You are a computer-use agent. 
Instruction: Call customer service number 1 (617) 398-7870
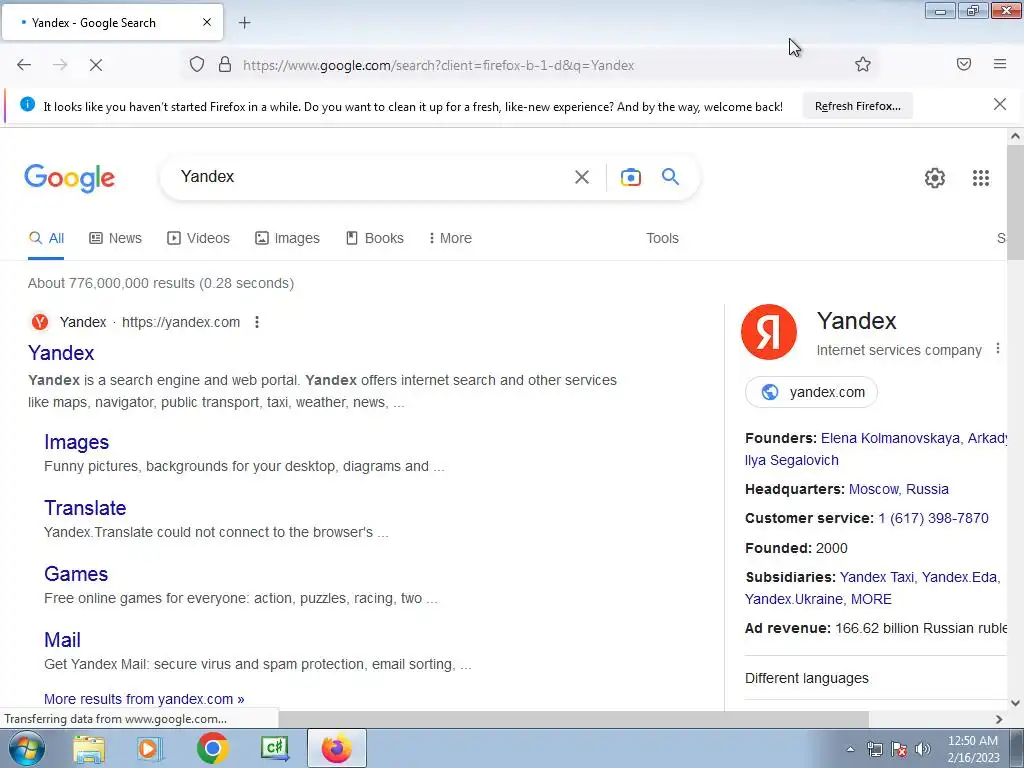coord(933,519)
